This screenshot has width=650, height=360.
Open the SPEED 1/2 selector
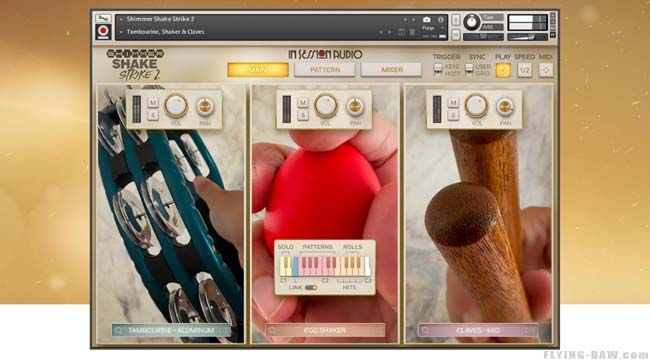tap(525, 70)
